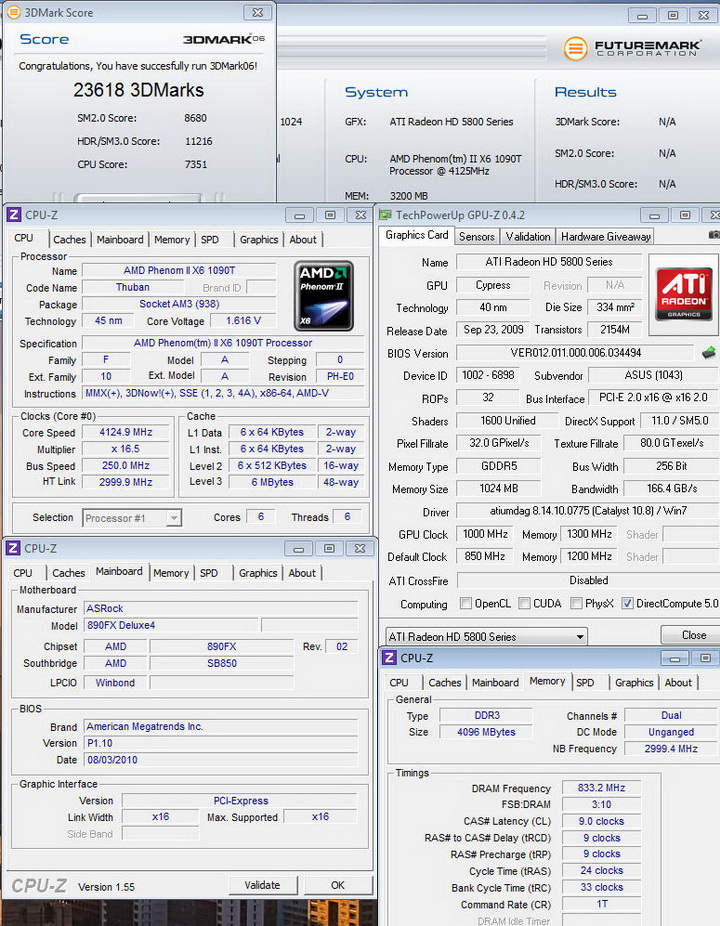
Task: Click the Code Name value Thuban
Action: [x=132, y=287]
